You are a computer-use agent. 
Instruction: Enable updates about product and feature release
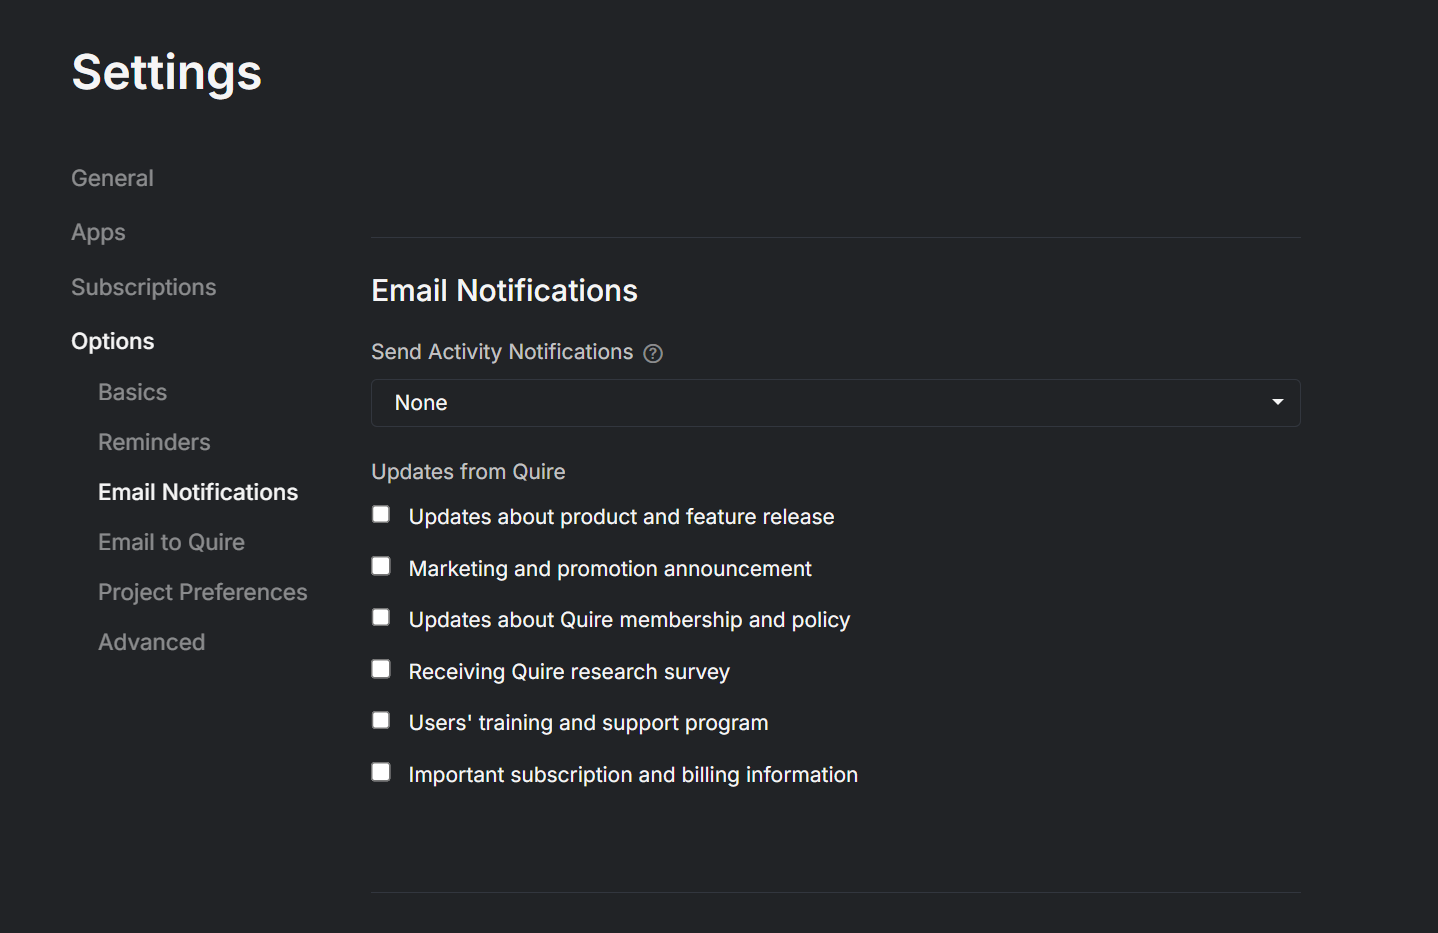381,514
